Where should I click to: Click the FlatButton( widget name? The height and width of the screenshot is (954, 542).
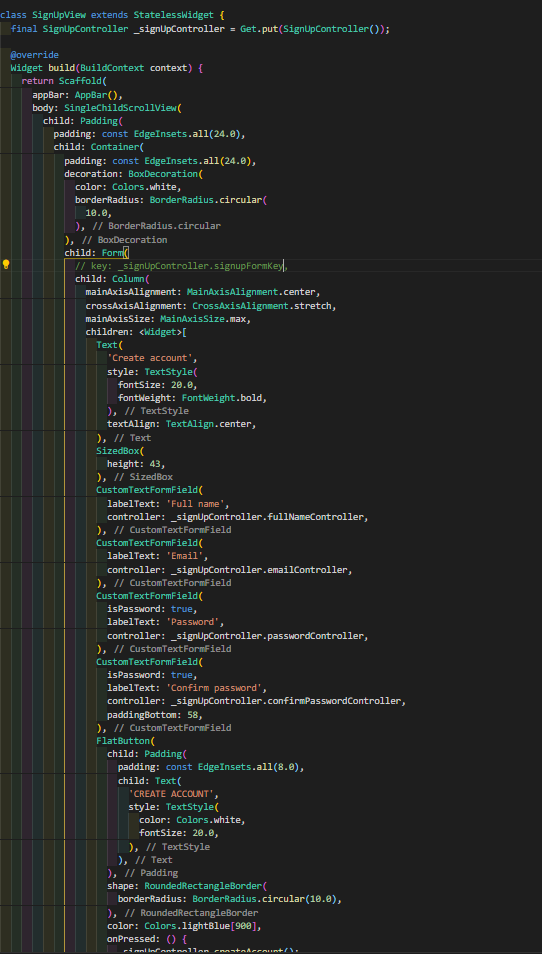tap(126, 740)
